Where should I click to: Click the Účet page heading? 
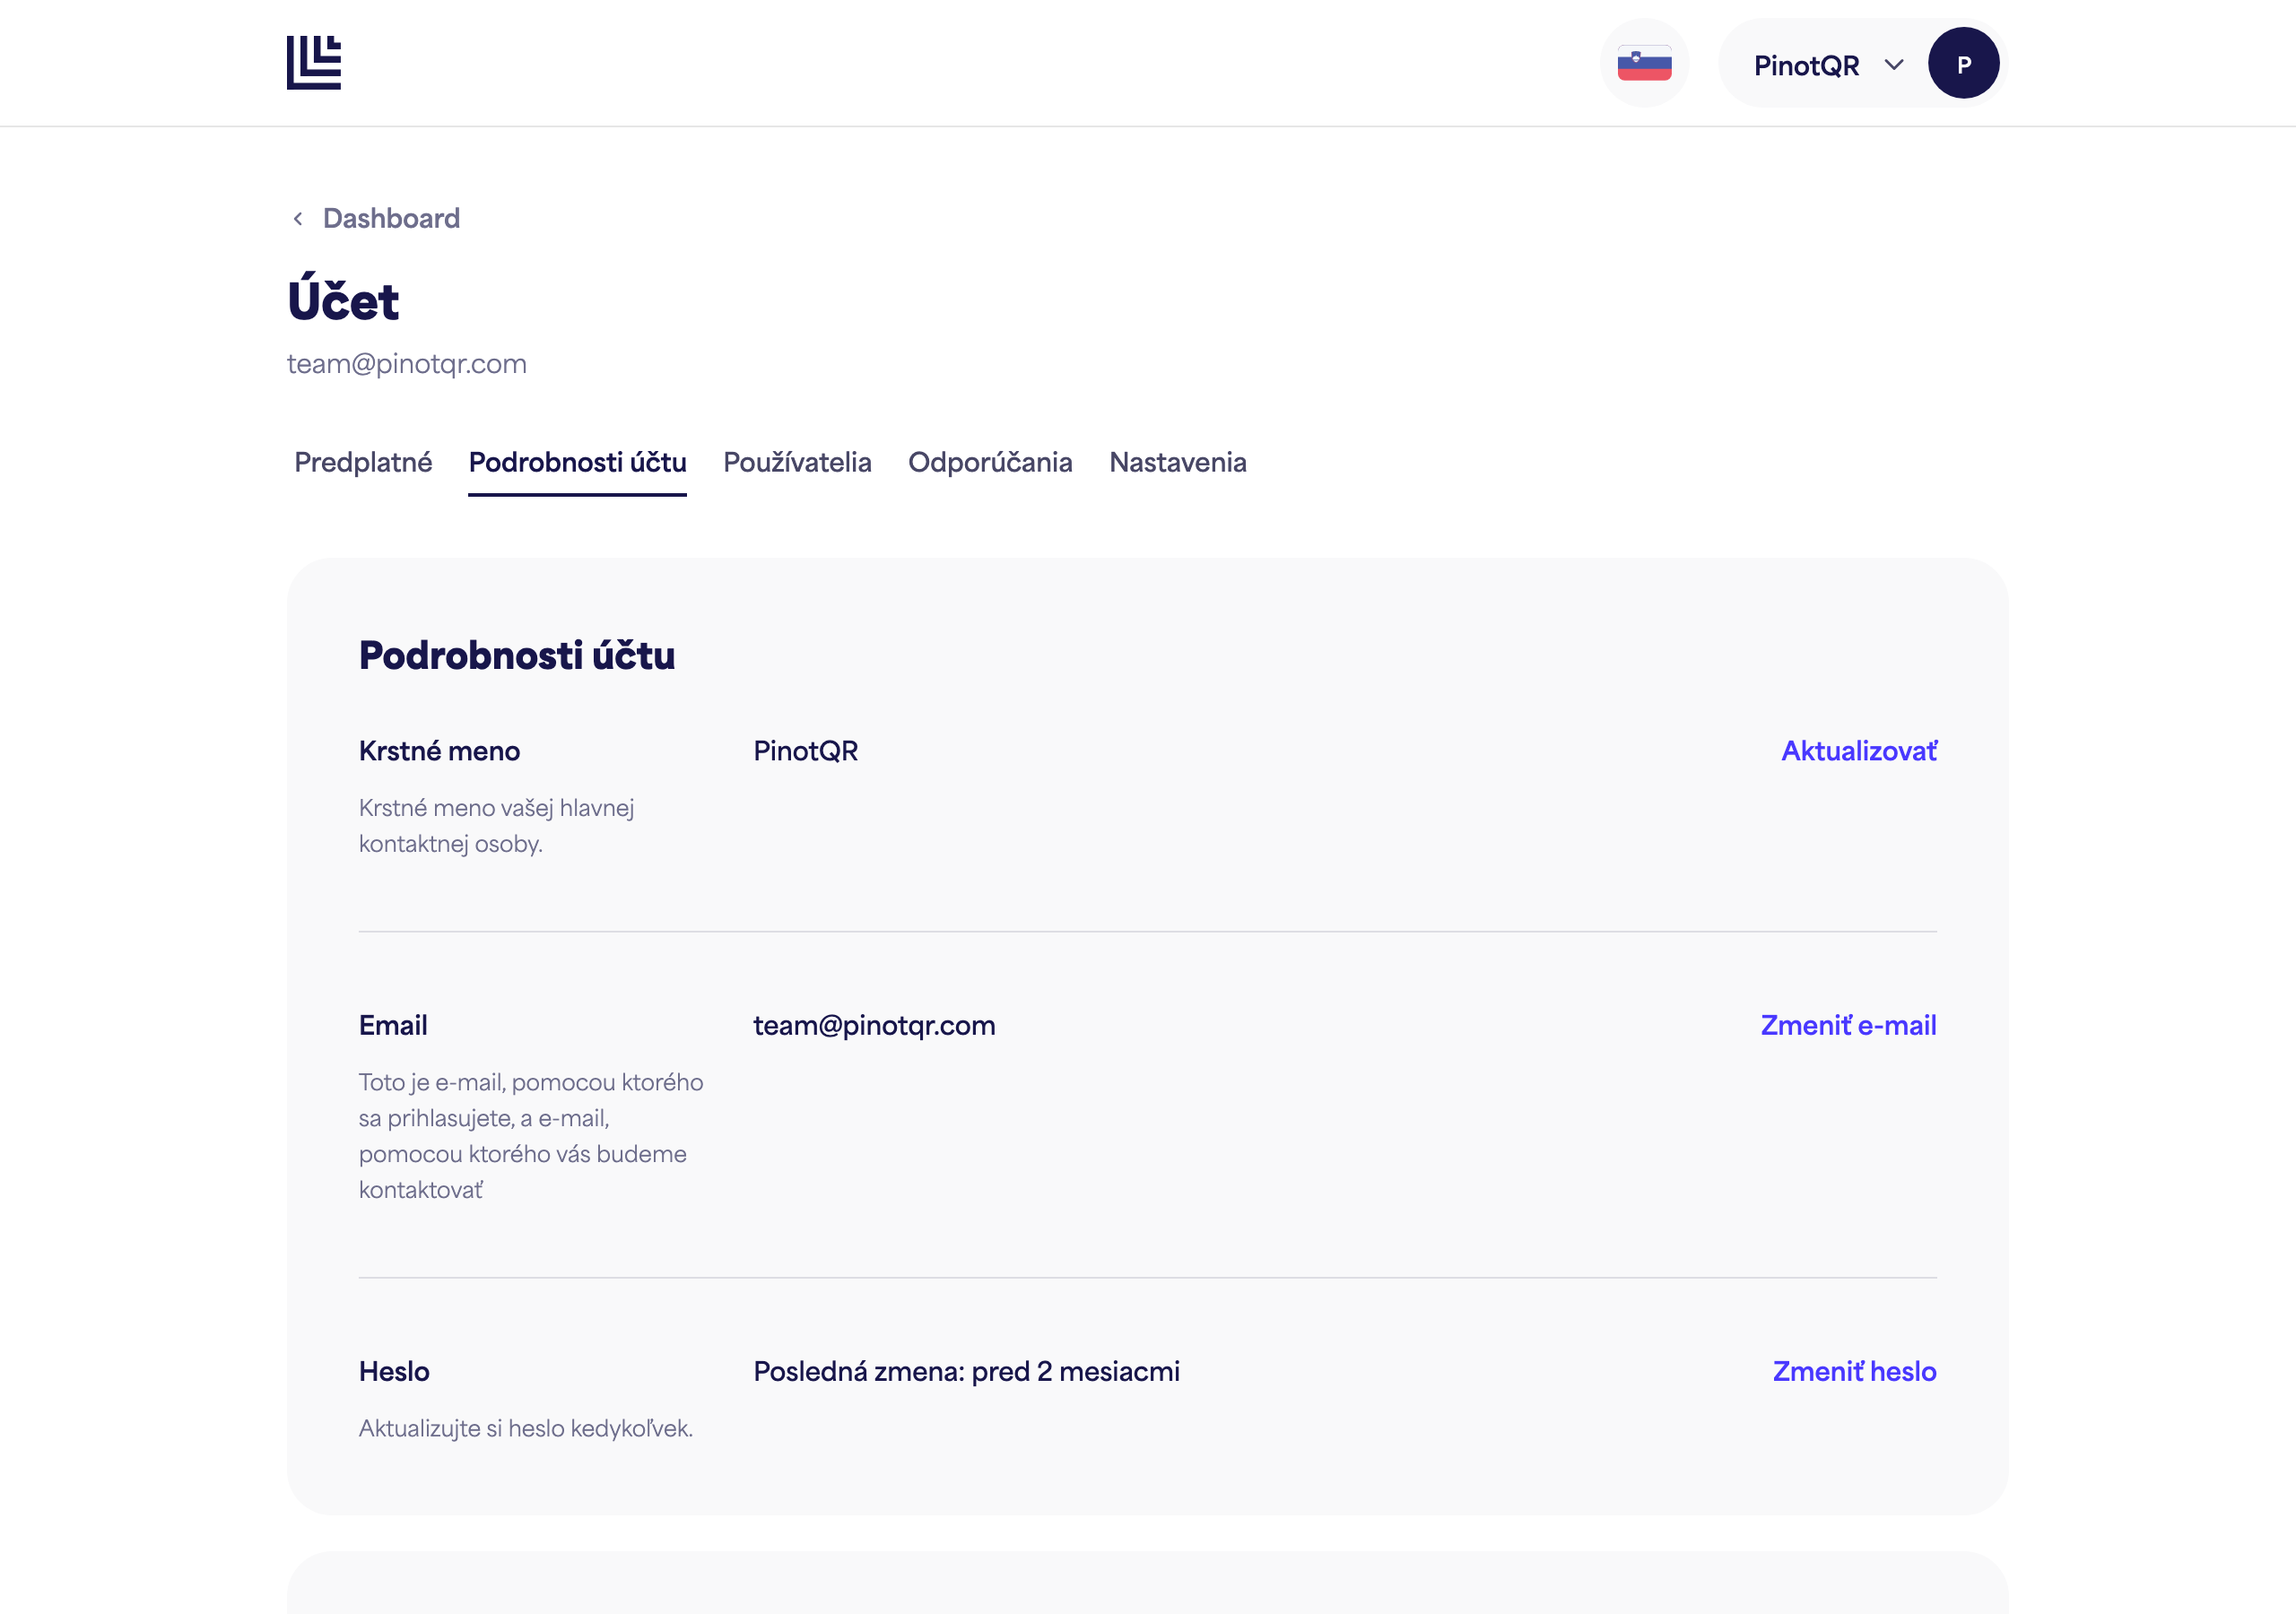[x=343, y=299]
